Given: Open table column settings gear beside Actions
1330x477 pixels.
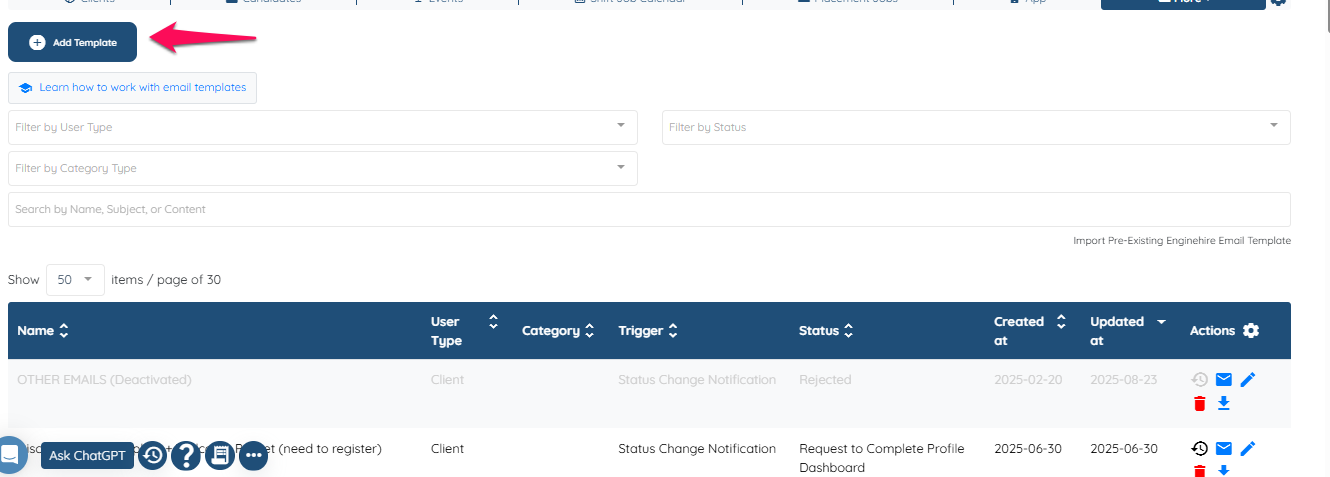Looking at the screenshot, I should tap(1251, 331).
